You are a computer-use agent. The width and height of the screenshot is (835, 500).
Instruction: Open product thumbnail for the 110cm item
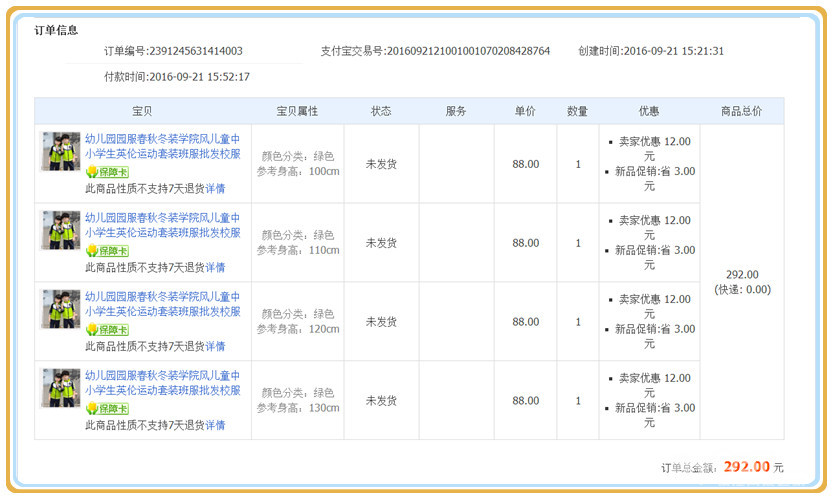[x=61, y=230]
